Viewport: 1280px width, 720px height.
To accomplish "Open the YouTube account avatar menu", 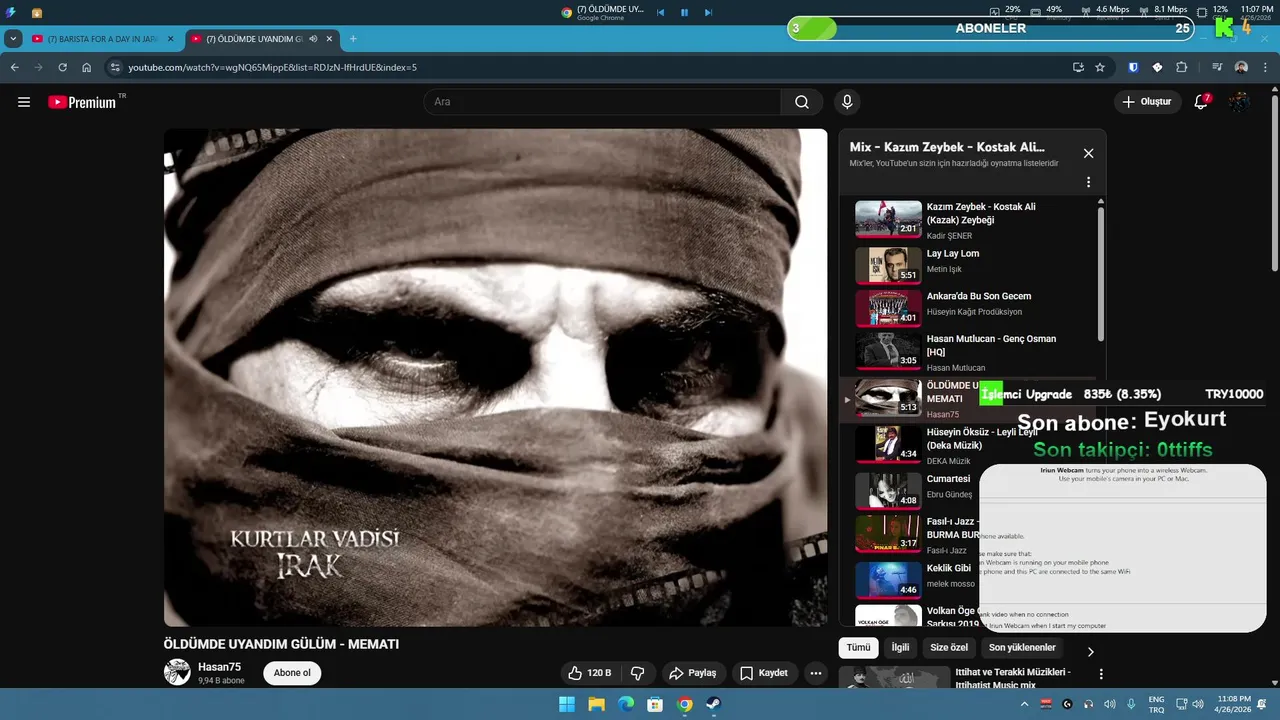I will coord(1239,102).
